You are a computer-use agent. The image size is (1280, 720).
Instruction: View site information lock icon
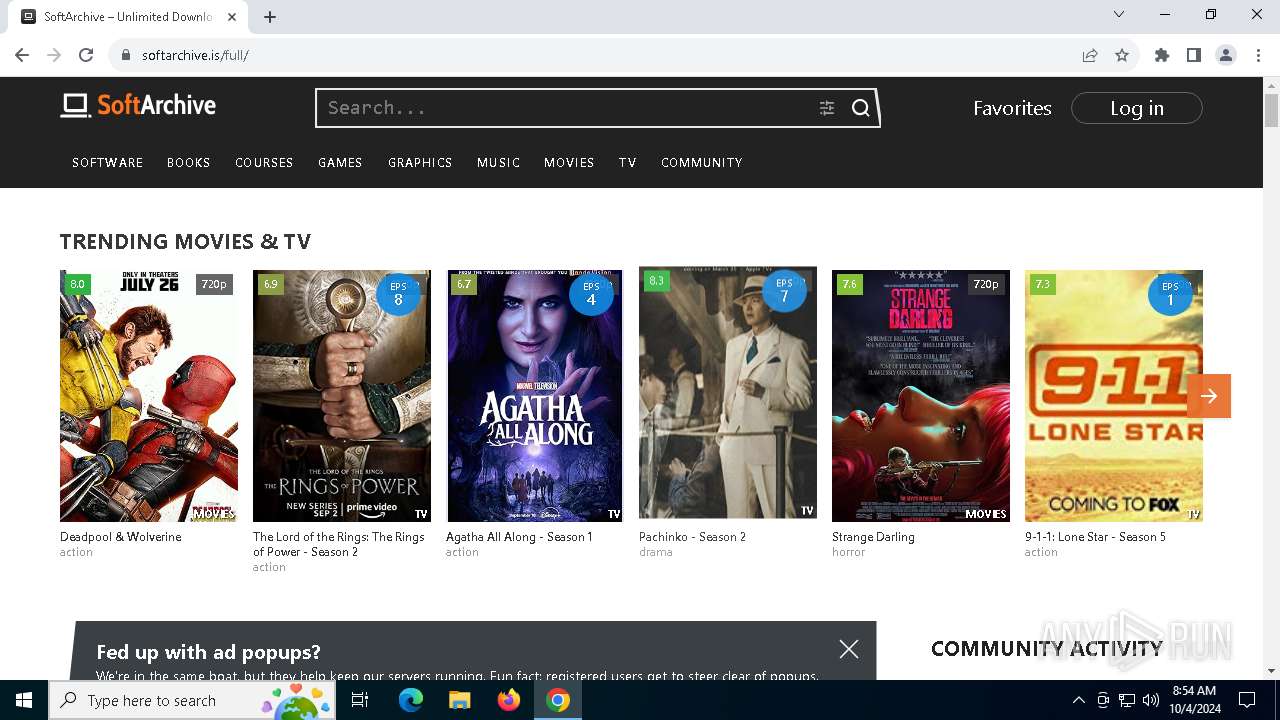pyautogui.click(x=126, y=55)
